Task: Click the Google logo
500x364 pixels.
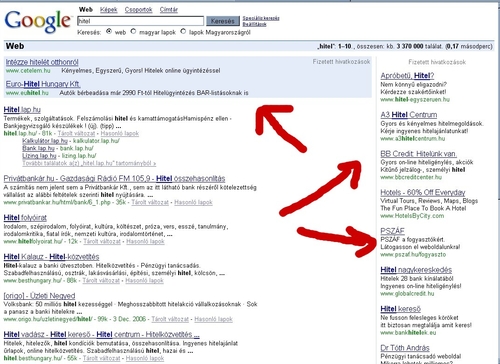Action: click(38, 21)
